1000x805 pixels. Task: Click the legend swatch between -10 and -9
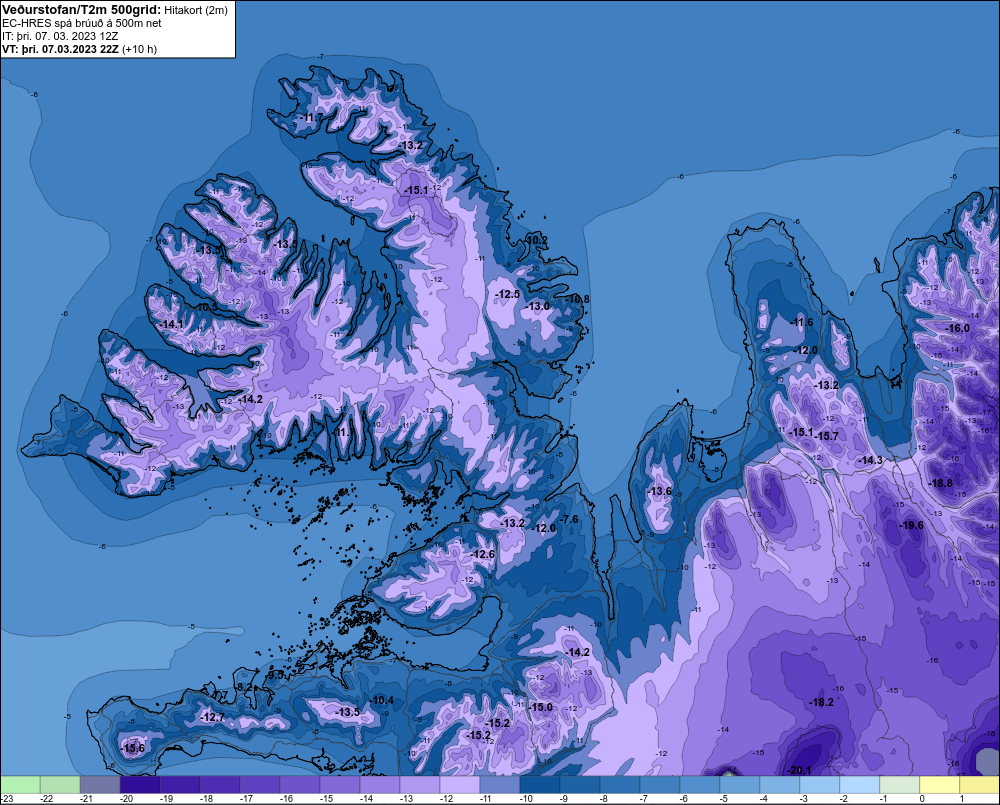(x=540, y=784)
